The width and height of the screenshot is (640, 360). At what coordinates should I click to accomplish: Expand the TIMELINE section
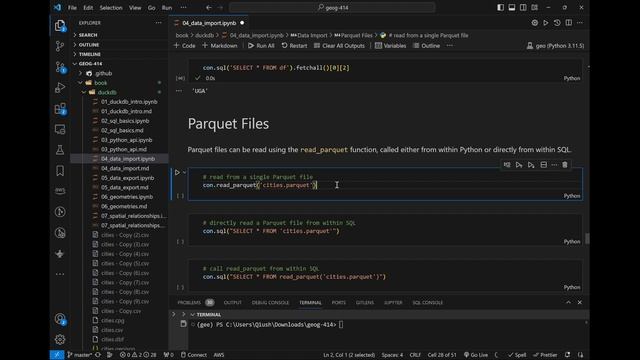click(x=89, y=54)
